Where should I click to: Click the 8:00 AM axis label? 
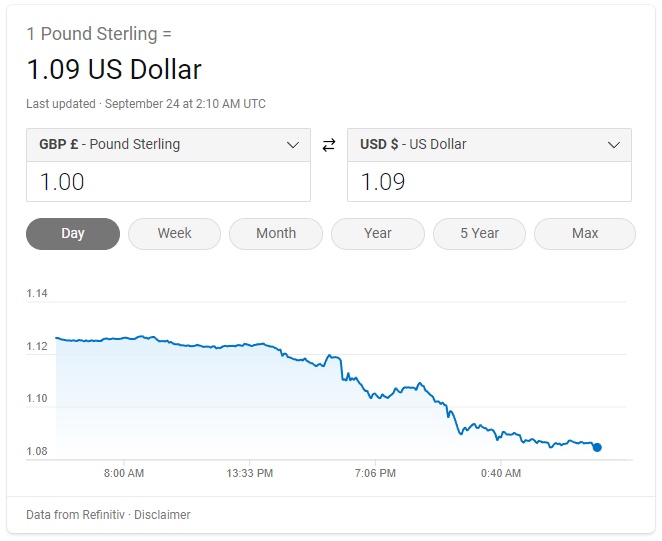tap(124, 473)
